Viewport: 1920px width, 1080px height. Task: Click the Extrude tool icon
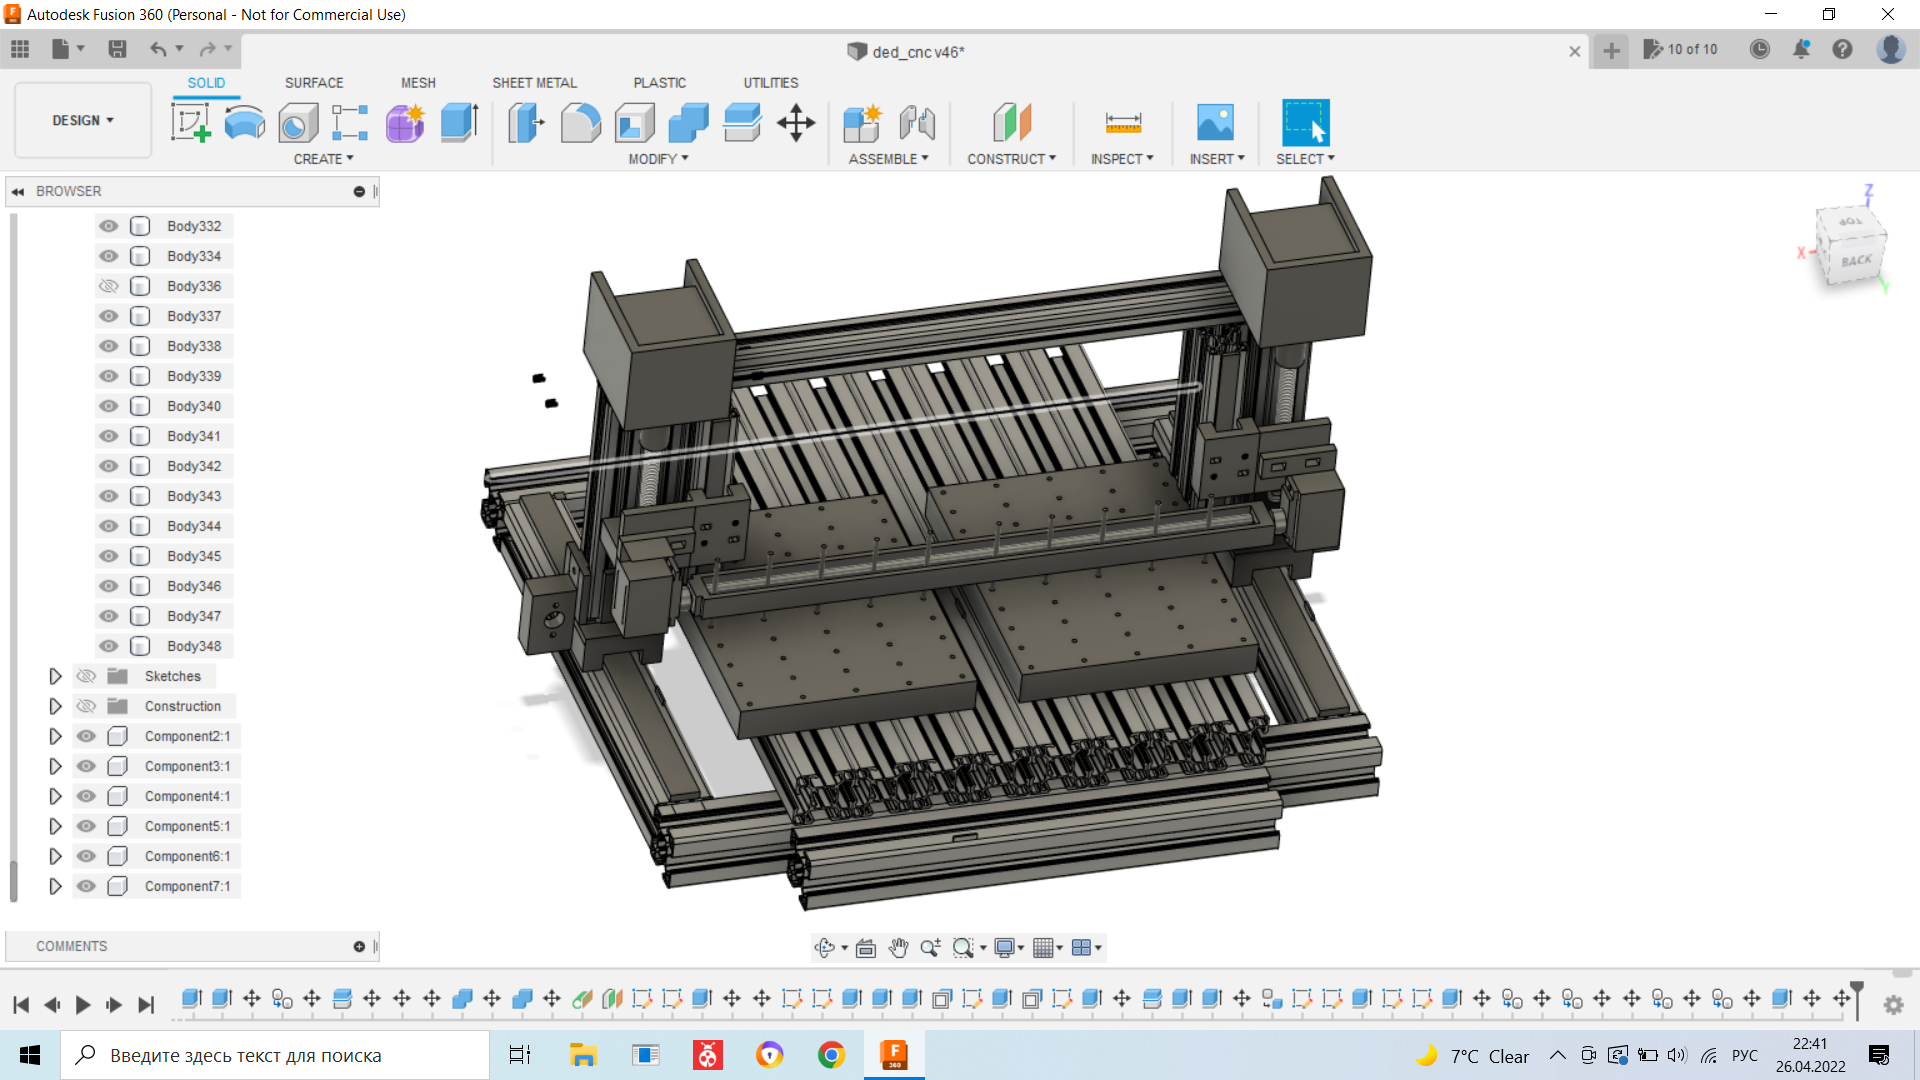[459, 123]
